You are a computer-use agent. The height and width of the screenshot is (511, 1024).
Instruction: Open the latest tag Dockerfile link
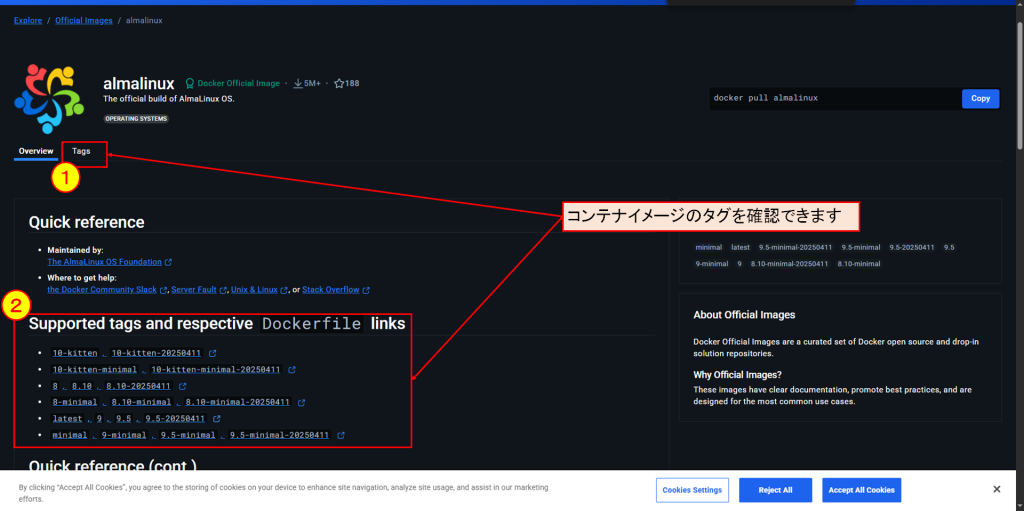point(68,419)
